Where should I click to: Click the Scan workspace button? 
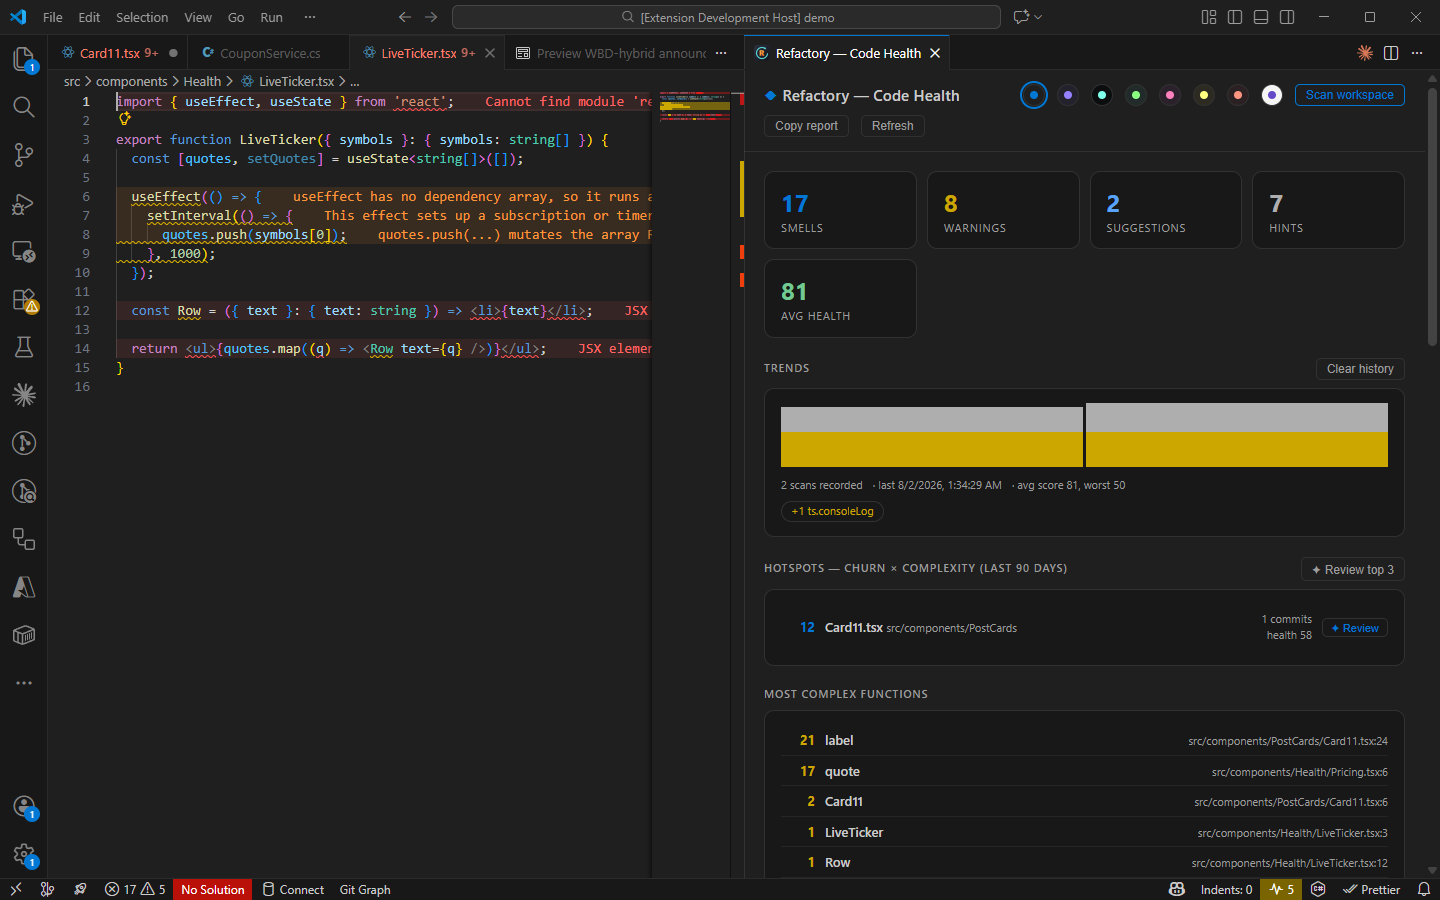[x=1349, y=95]
